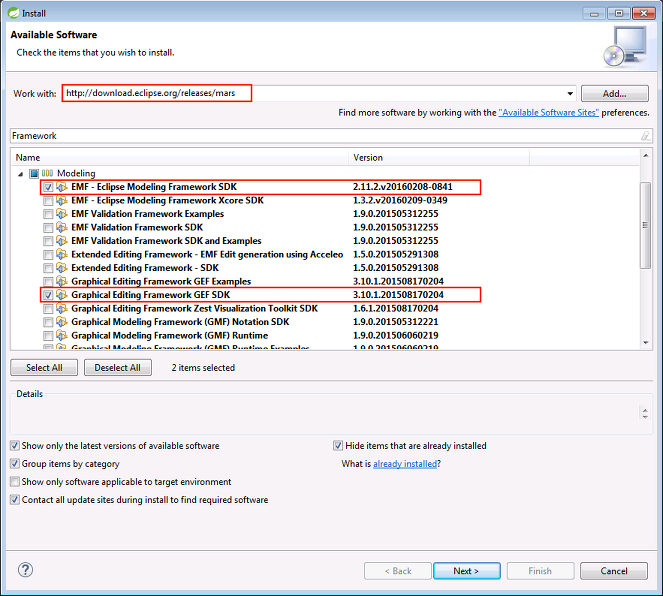
Task: Click the Details stepper up arrow
Action: click(645, 410)
